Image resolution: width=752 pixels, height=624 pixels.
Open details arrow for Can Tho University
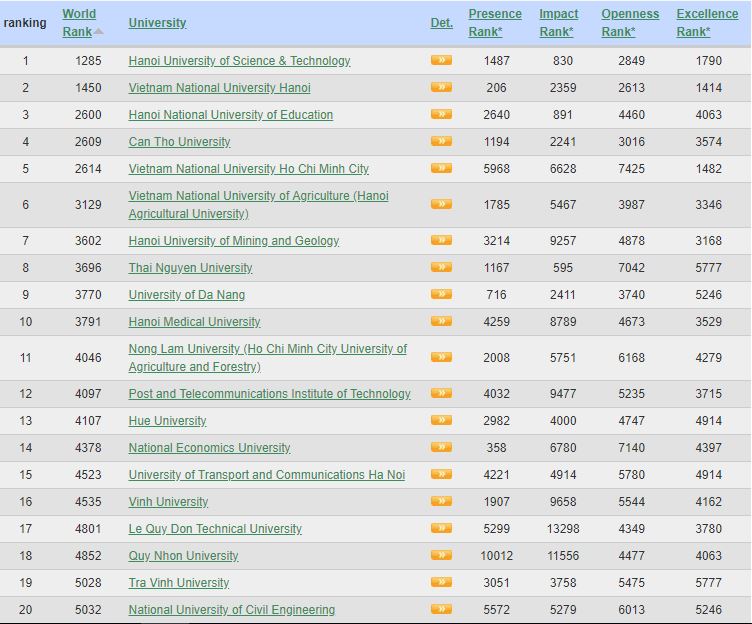point(441,141)
